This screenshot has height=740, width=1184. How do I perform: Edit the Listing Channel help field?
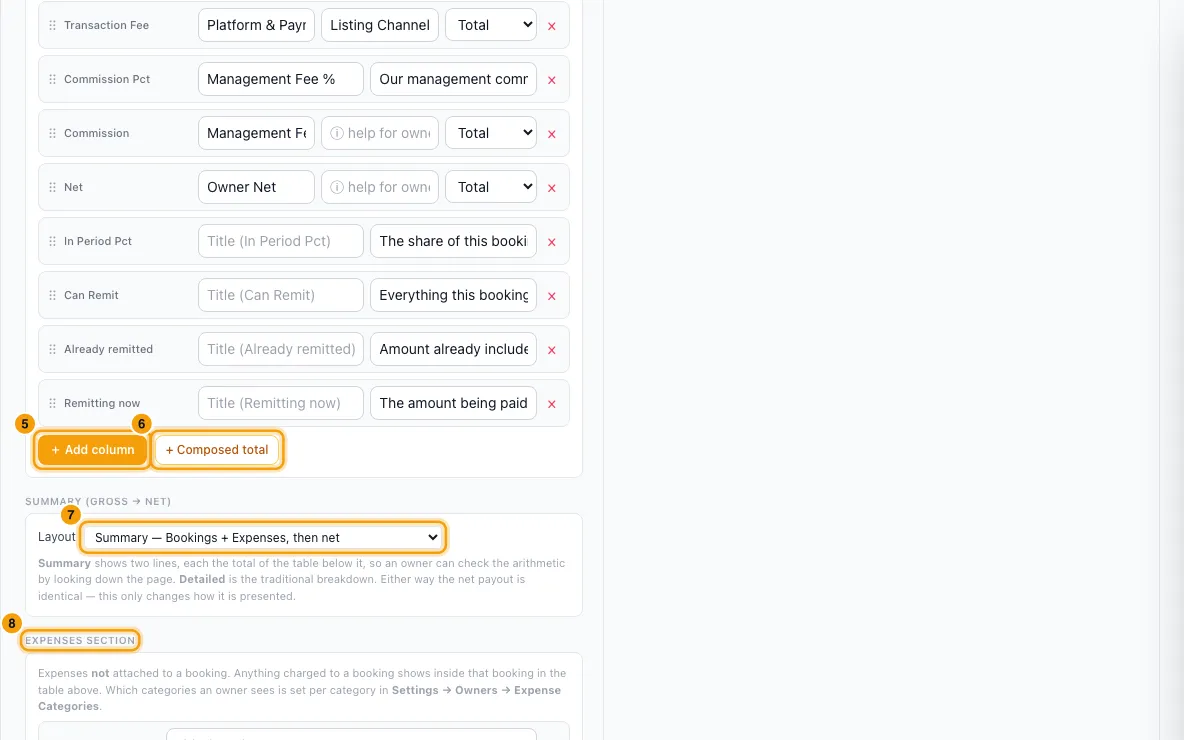coord(380,25)
